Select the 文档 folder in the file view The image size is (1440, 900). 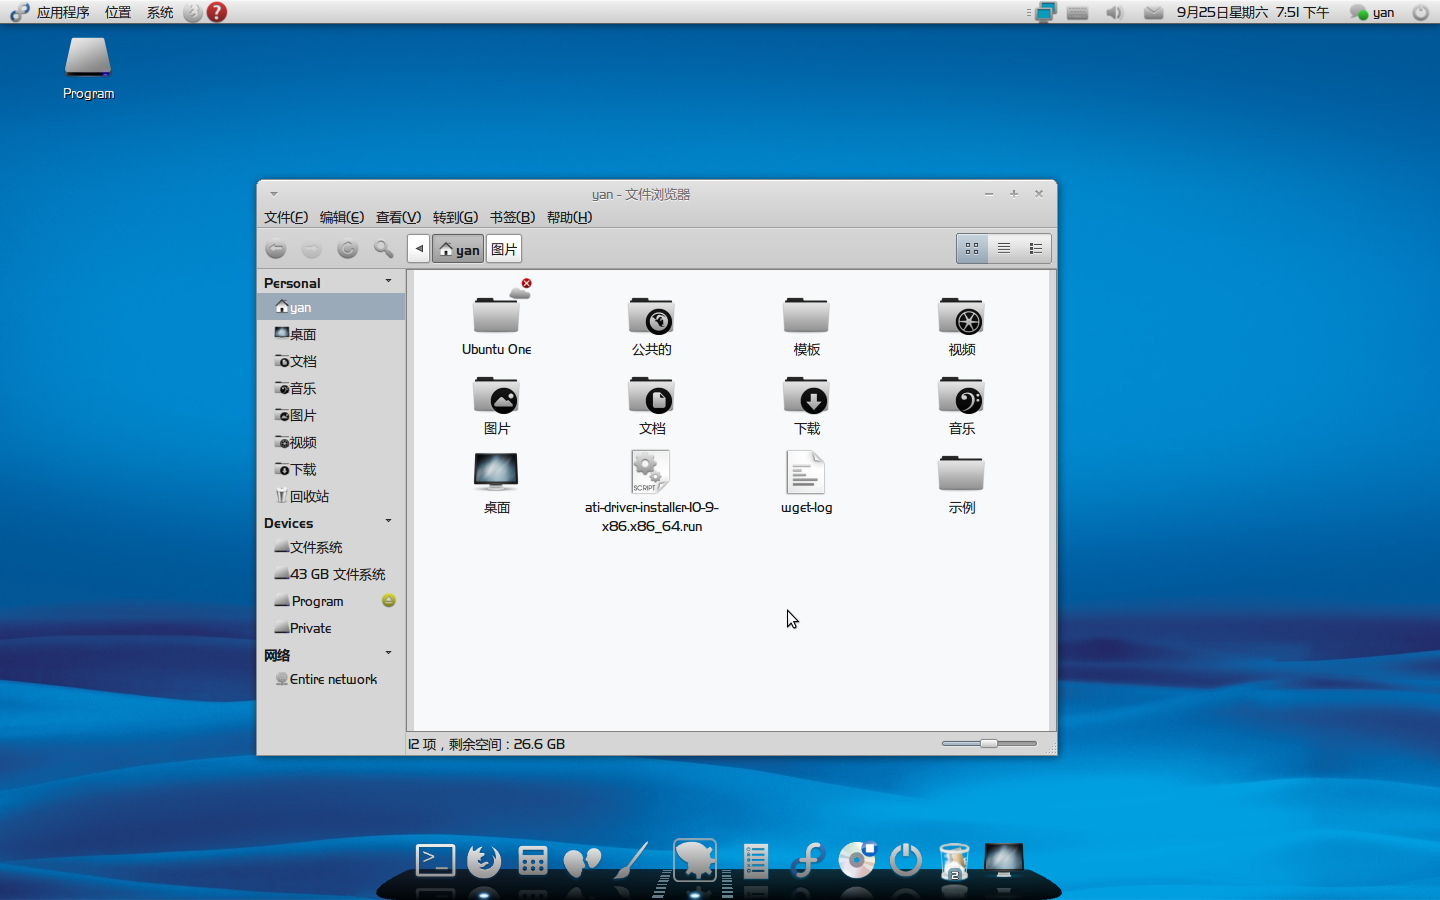pyautogui.click(x=652, y=405)
